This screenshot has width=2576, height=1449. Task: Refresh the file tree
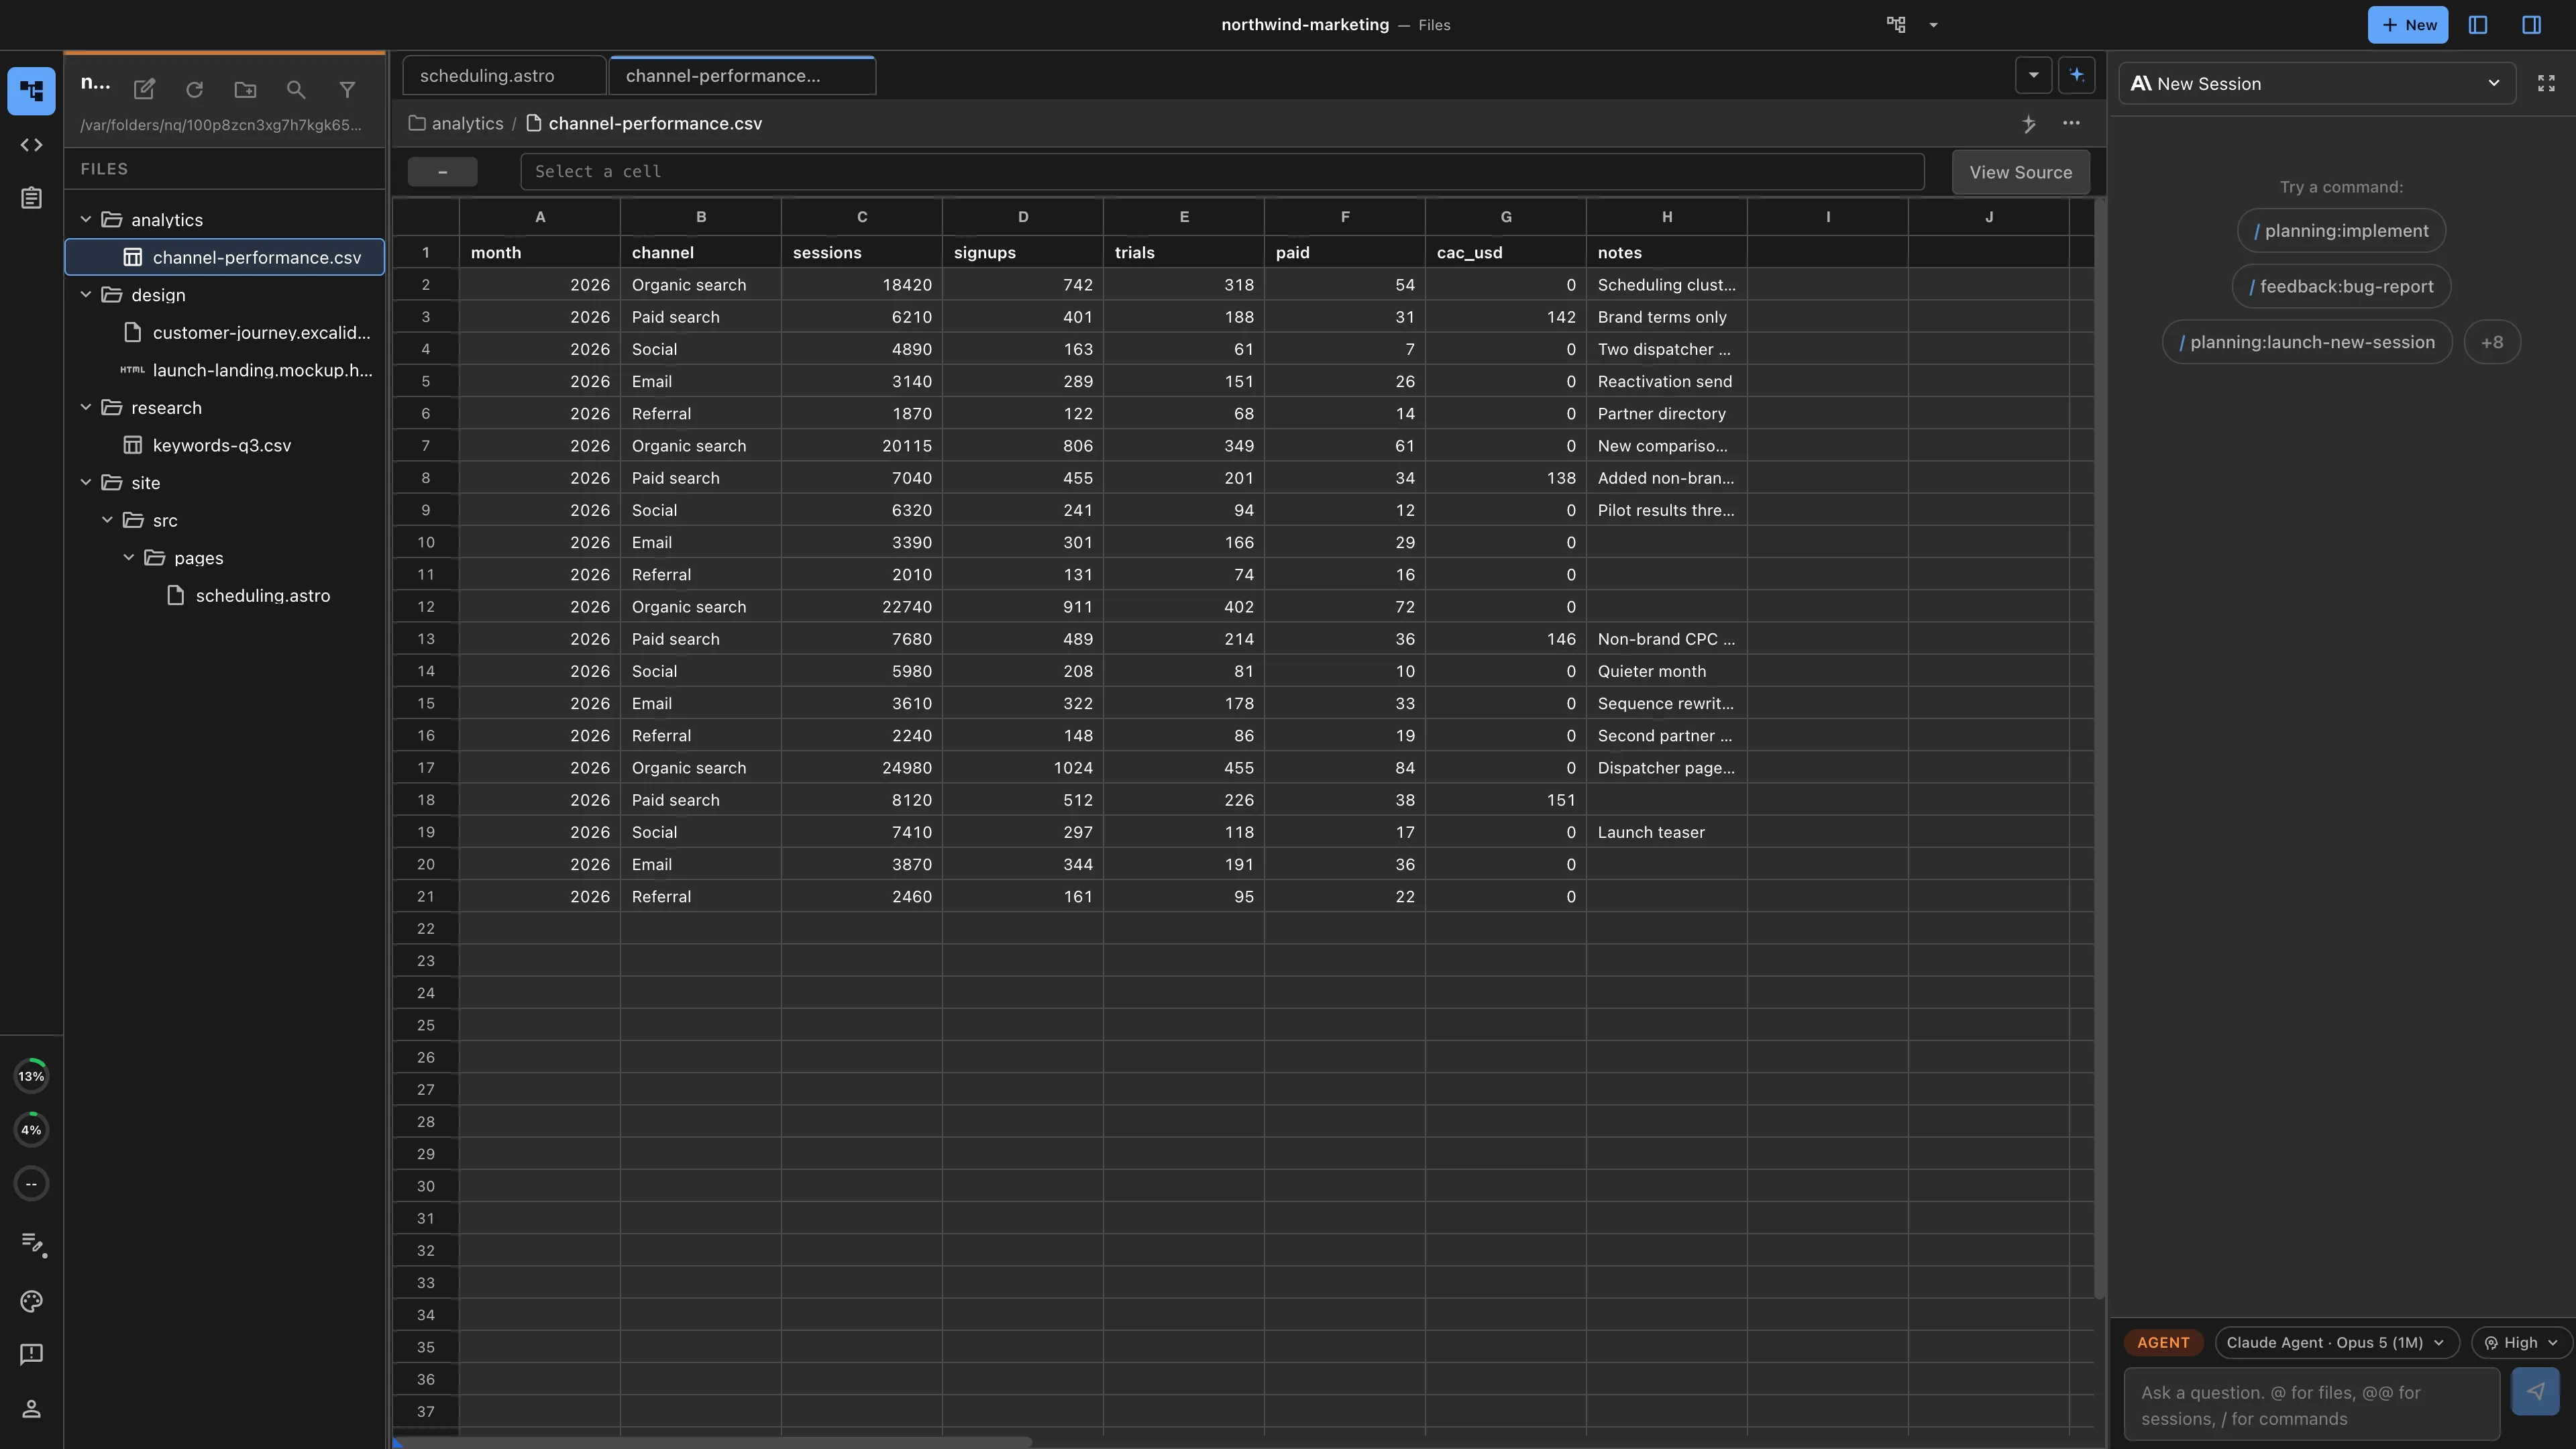(195, 89)
